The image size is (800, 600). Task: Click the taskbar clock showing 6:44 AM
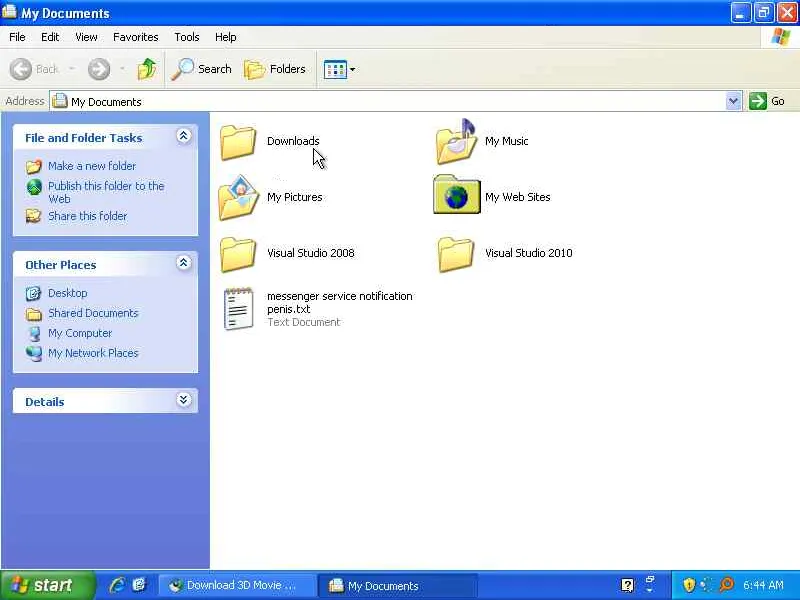point(763,585)
